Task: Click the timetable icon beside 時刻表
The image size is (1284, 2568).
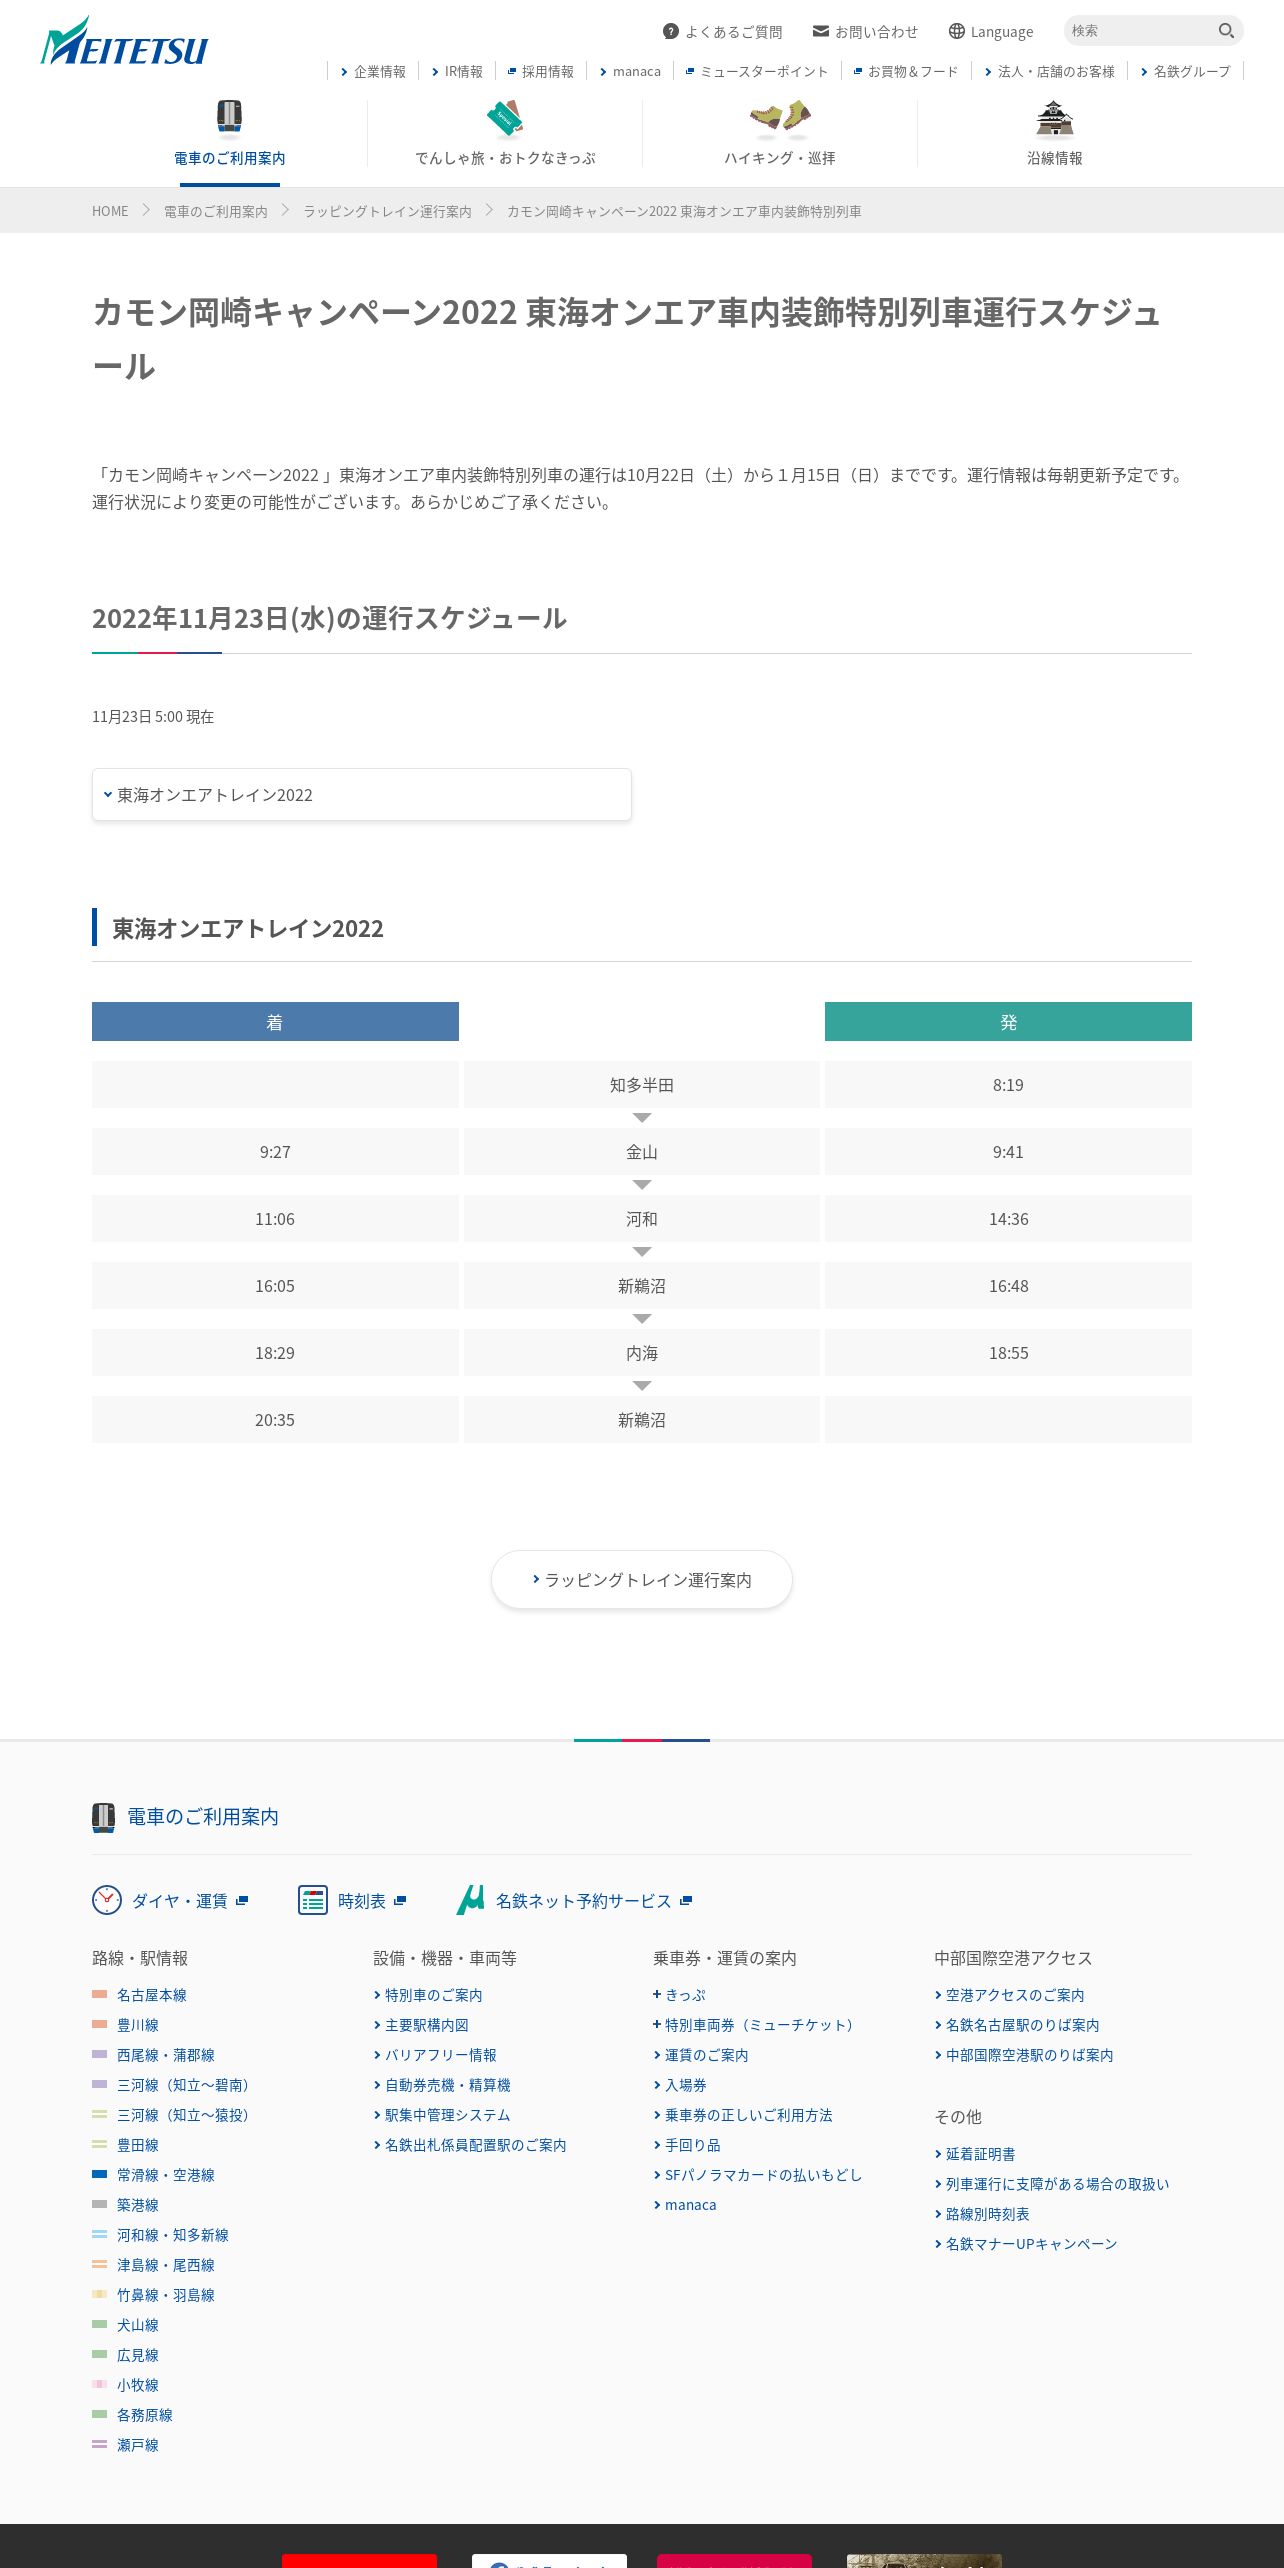Action: click(x=313, y=1900)
